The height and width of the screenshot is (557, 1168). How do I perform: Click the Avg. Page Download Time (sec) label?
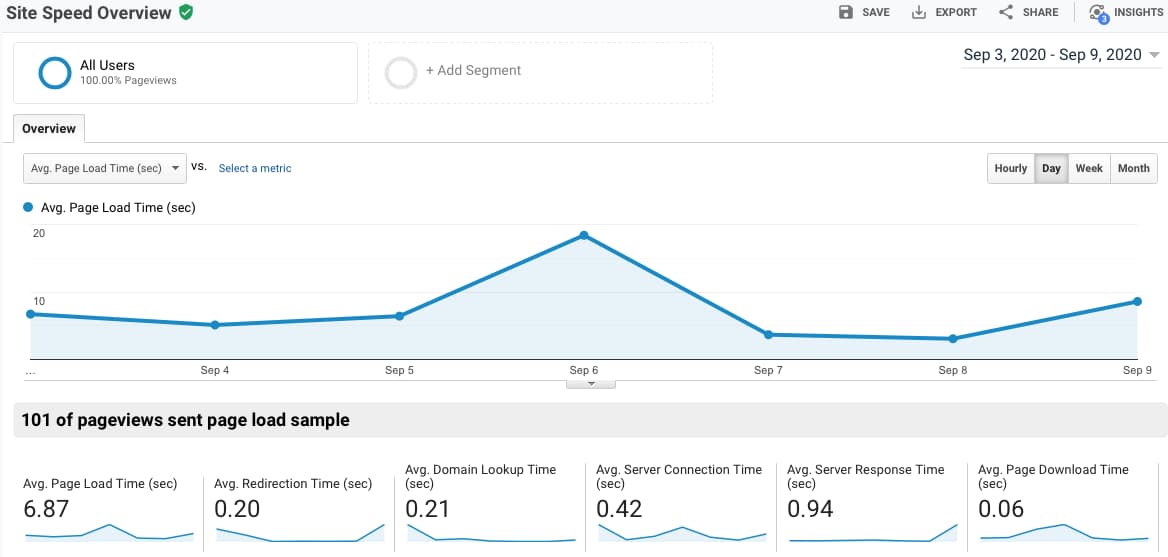(1053, 477)
